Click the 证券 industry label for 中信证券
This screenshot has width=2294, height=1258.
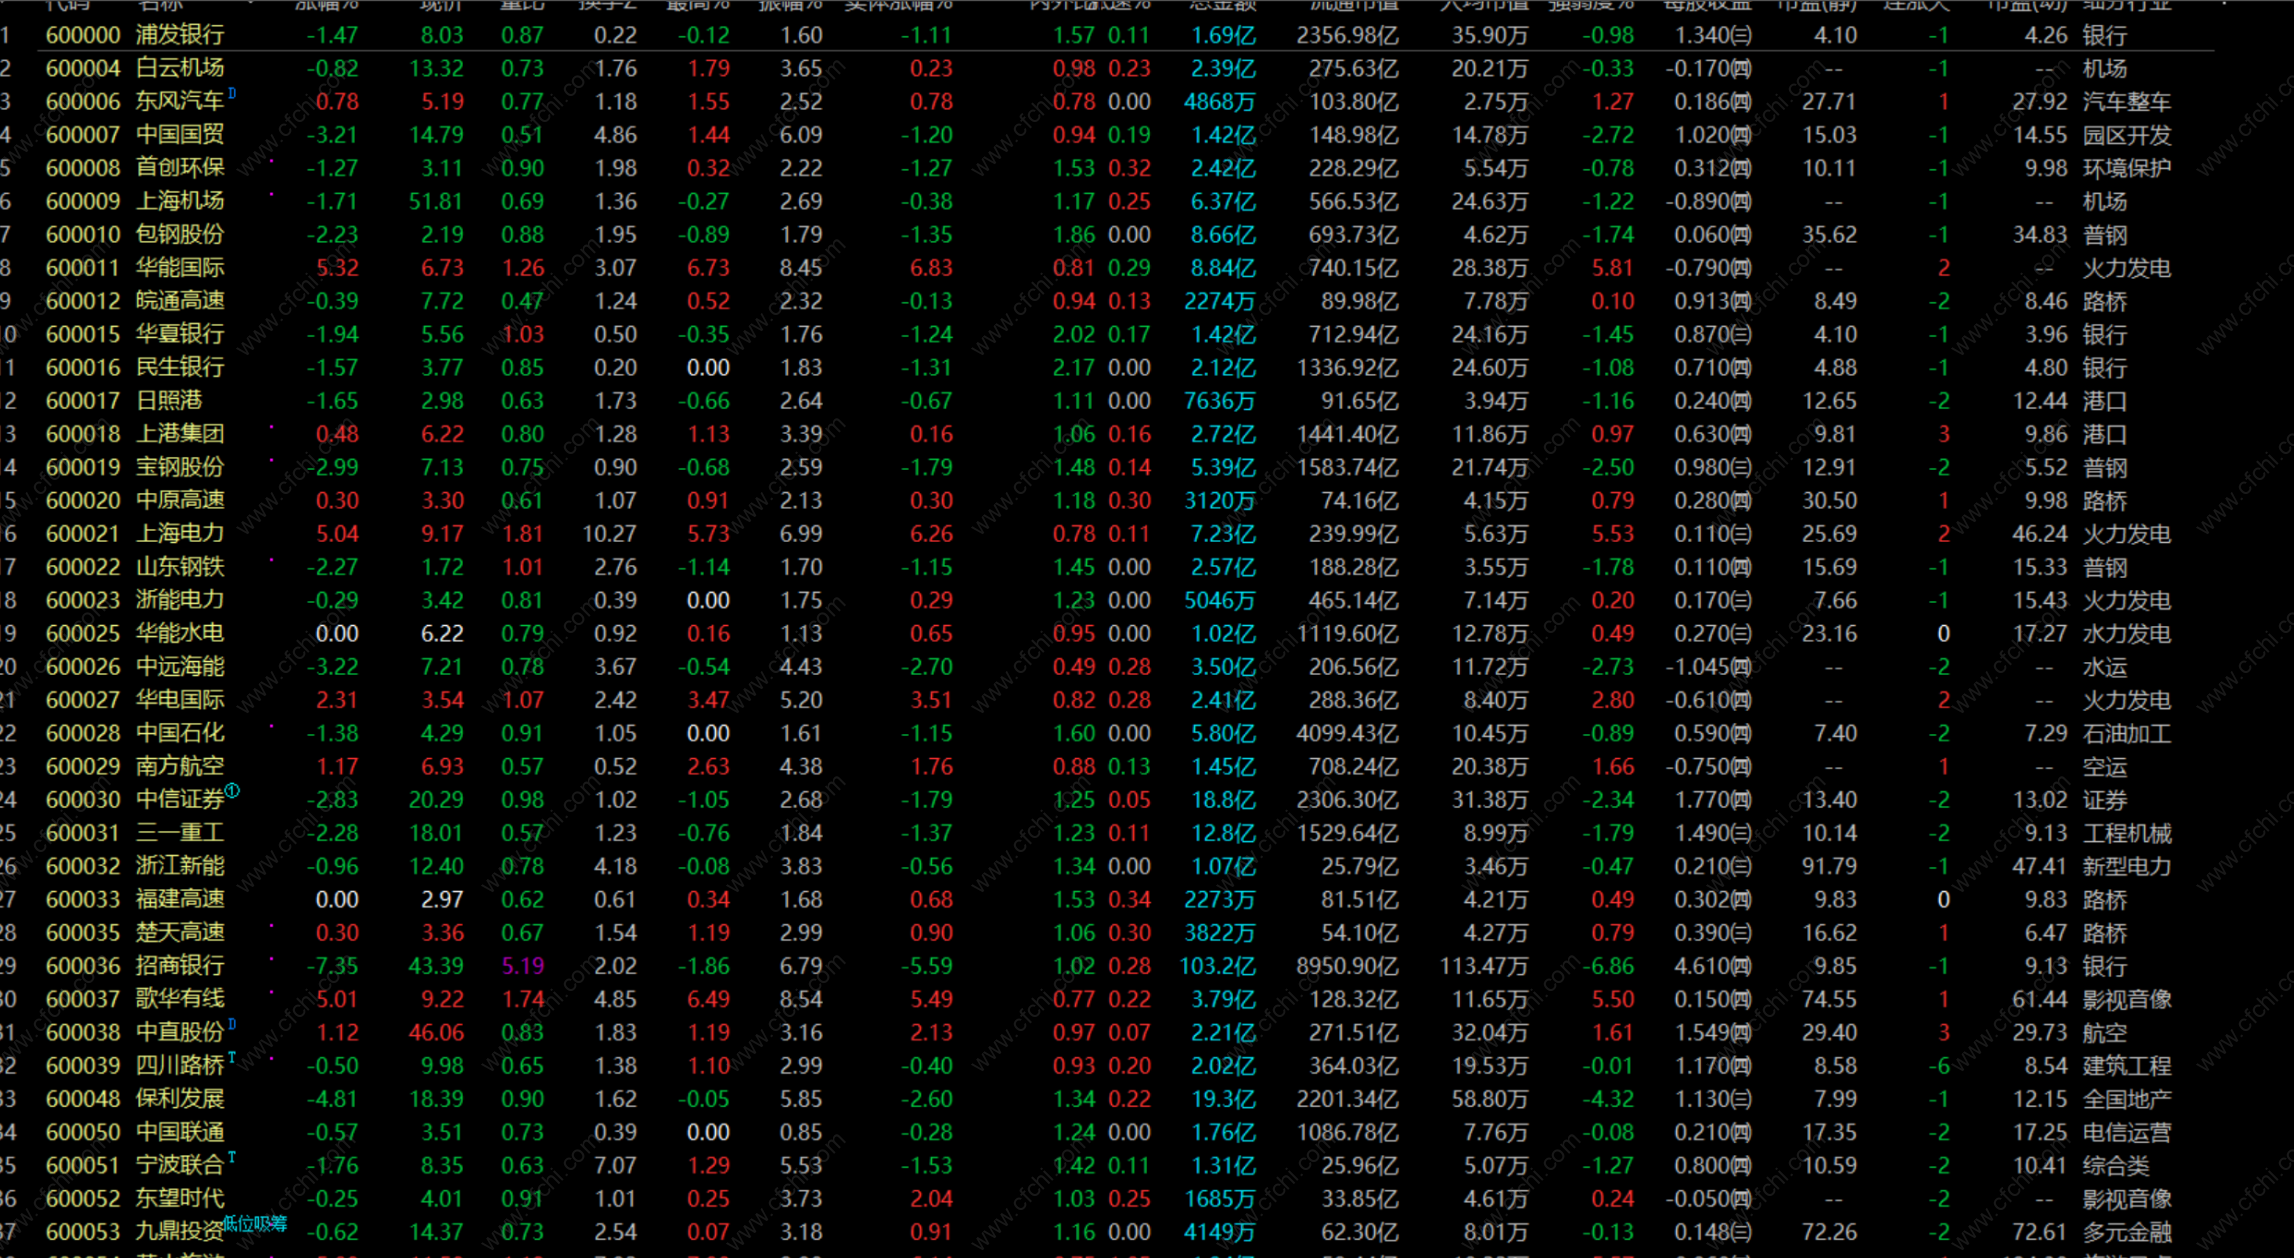[2104, 800]
